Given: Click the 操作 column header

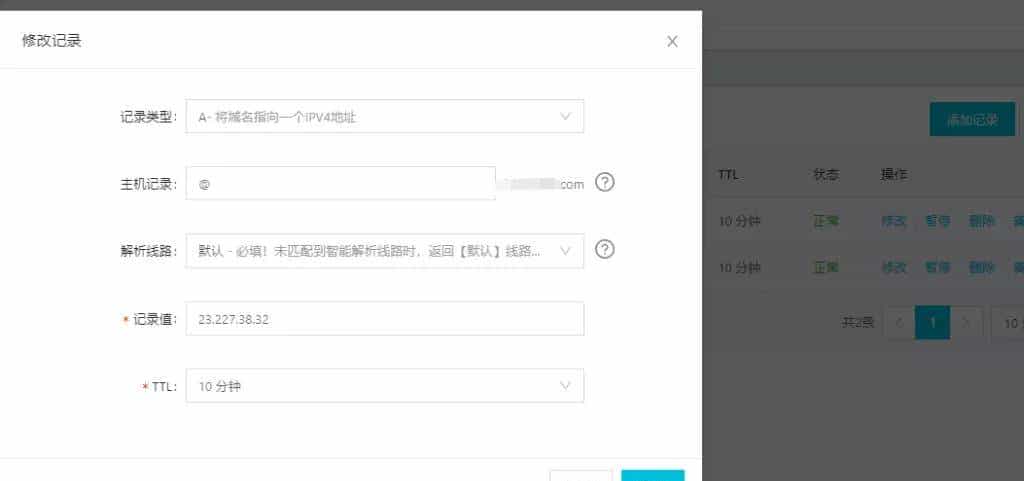Looking at the screenshot, I should coord(894,175).
